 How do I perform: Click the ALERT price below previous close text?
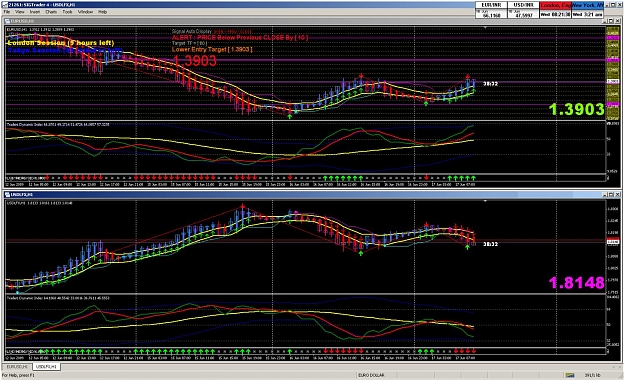click(x=240, y=37)
